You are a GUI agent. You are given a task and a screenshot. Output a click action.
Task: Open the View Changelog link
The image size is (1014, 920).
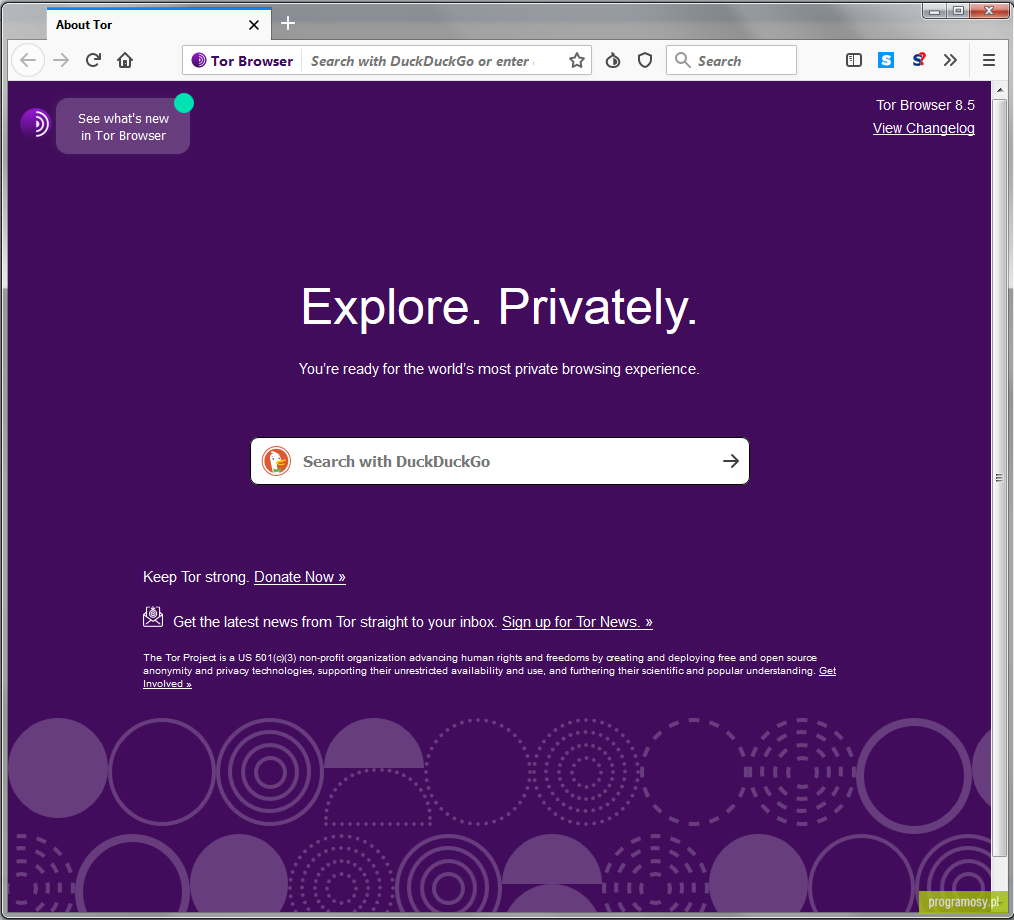click(x=923, y=128)
